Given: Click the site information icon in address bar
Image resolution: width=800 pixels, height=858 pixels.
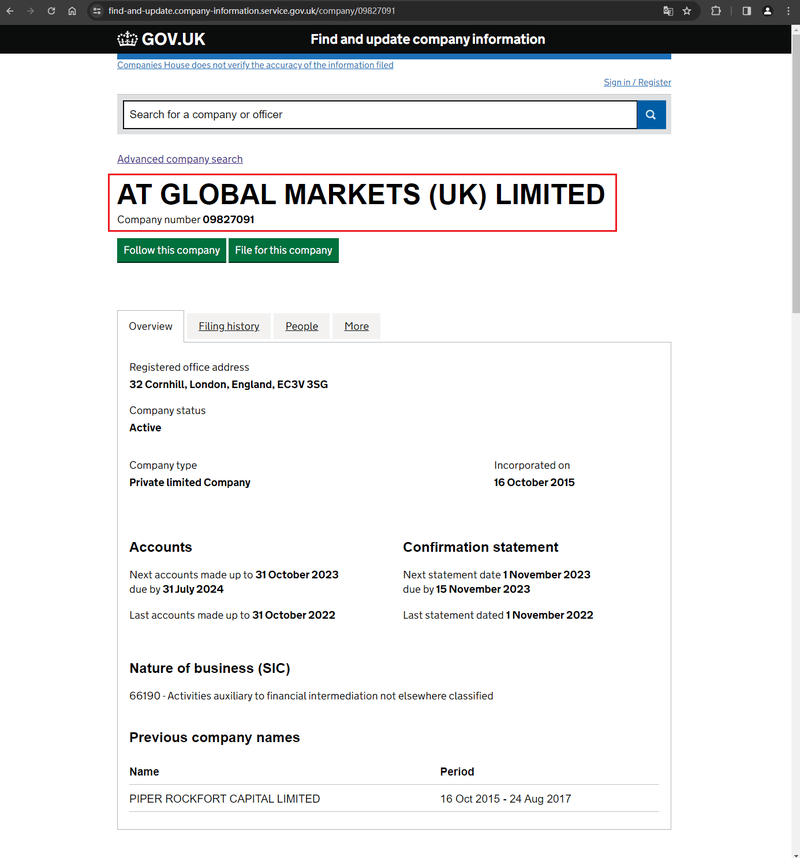Looking at the screenshot, I should [x=97, y=11].
